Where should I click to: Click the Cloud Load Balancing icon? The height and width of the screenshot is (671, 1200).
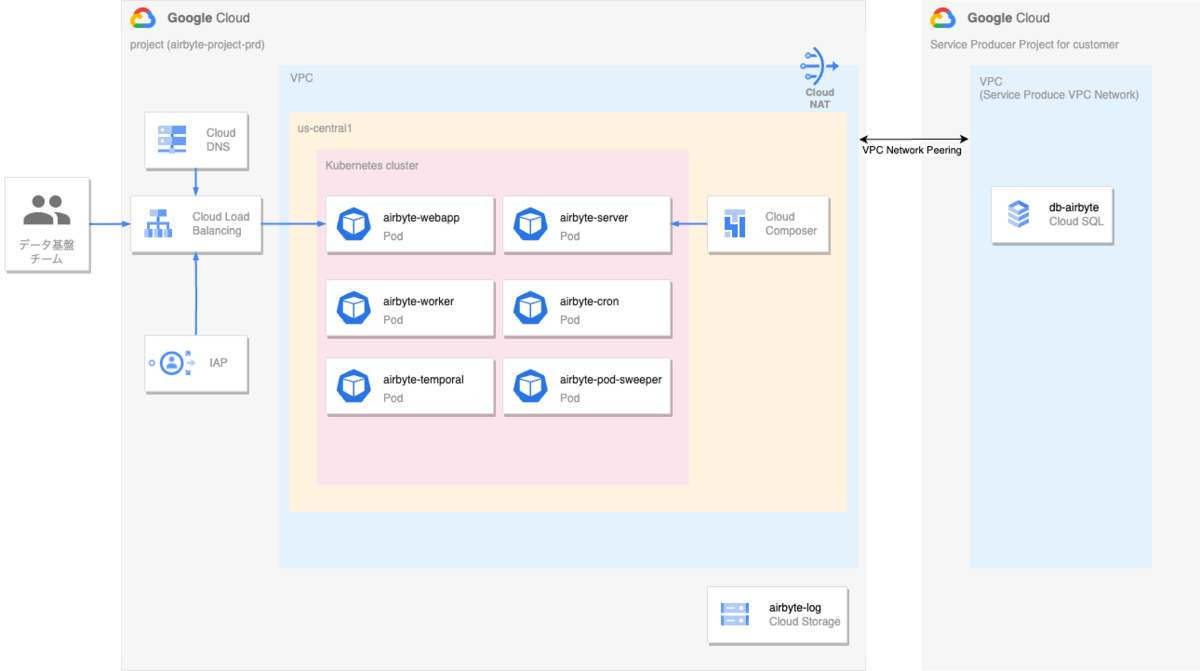(x=159, y=224)
